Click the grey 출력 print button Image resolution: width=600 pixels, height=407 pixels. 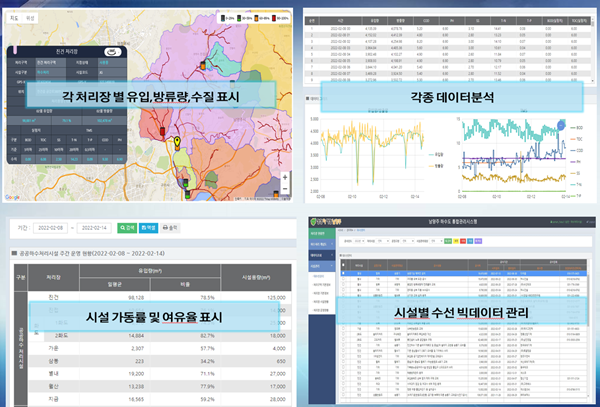point(170,228)
